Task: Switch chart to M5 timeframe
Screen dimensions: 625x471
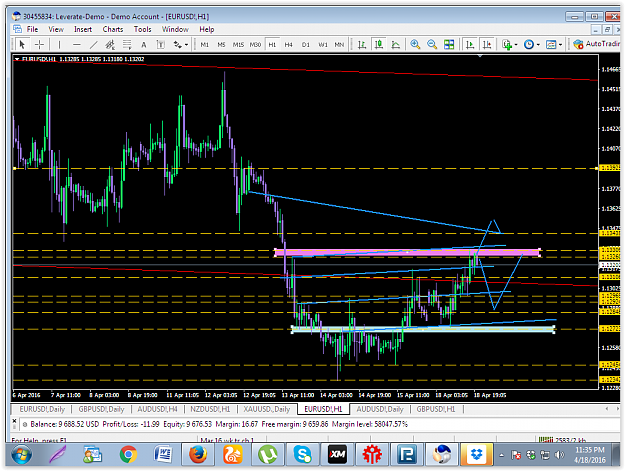Action: point(221,45)
